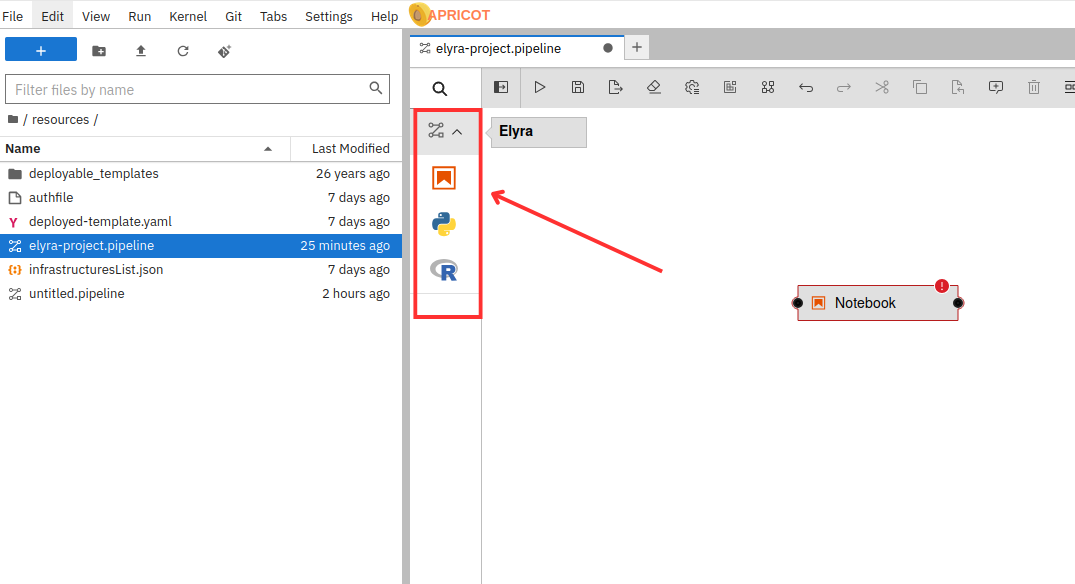Select the R script node in the palette
Viewport: 1075px width, 584px height.
tap(444, 270)
